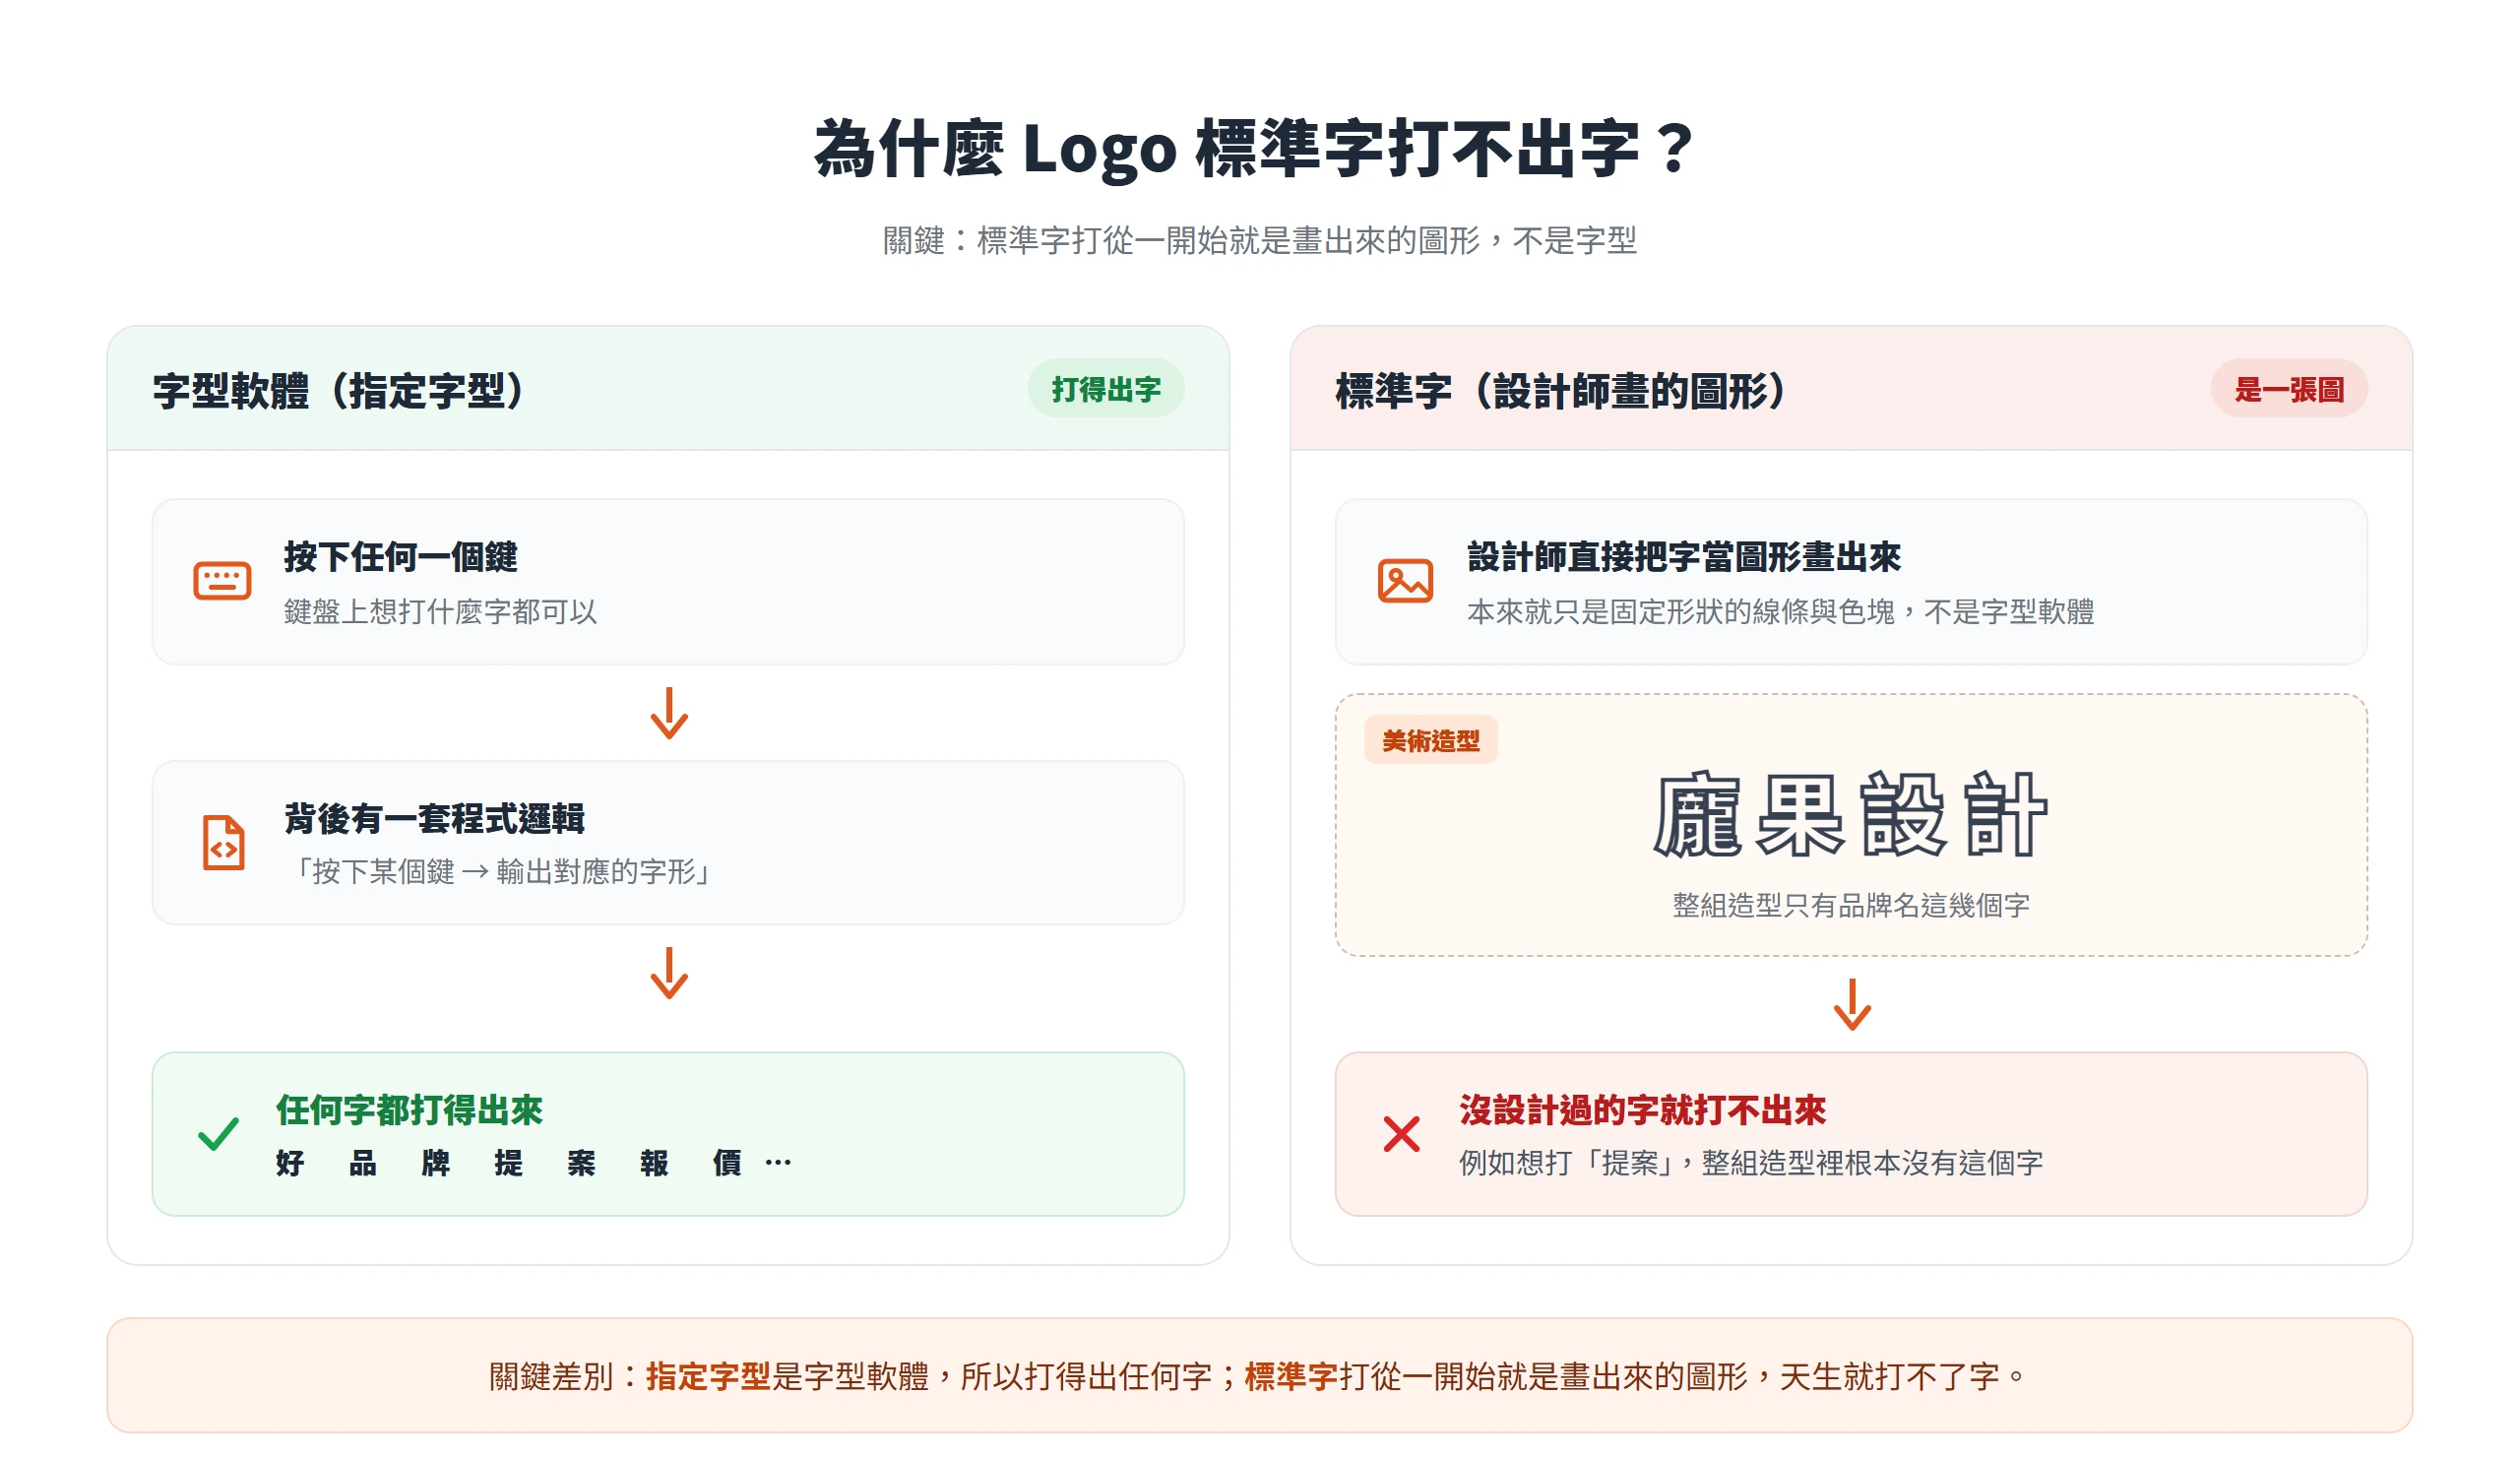Screen dimensions: 2520x1457
Task: Click the caption 整組造型只有品牌名這幾個字
Action: (1851, 904)
